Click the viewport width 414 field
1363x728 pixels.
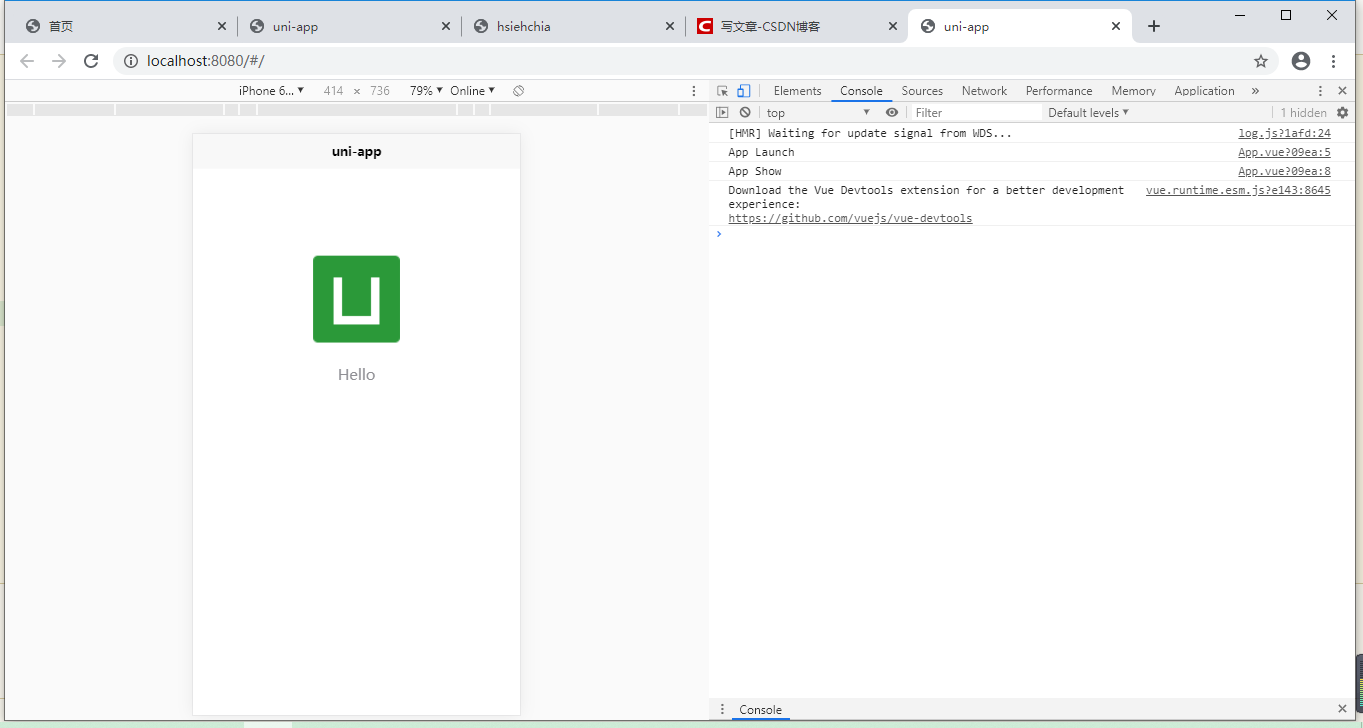point(333,91)
